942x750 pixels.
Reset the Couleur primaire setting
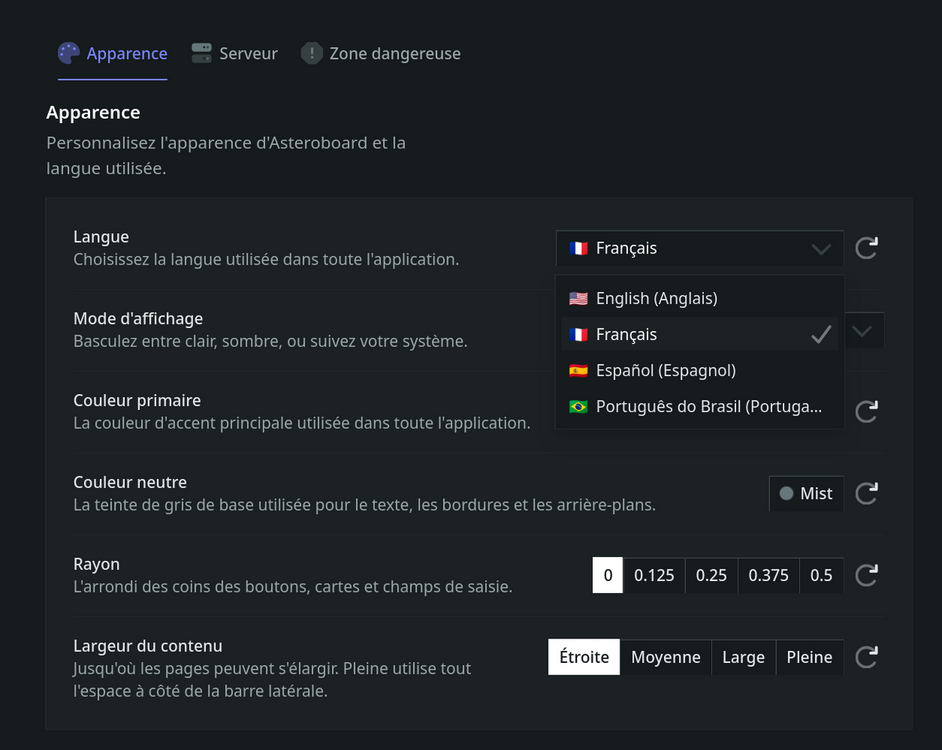coord(866,412)
